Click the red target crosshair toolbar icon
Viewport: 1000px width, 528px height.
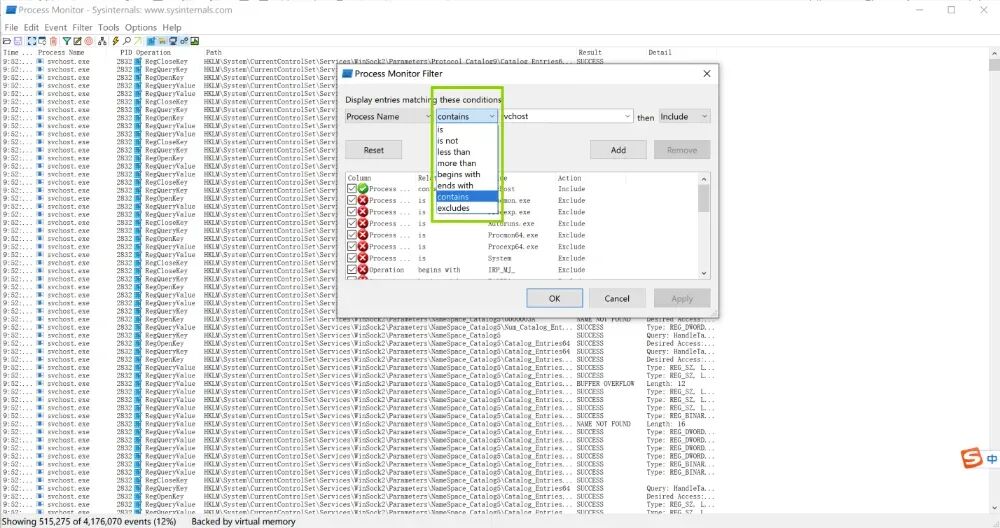[89, 41]
